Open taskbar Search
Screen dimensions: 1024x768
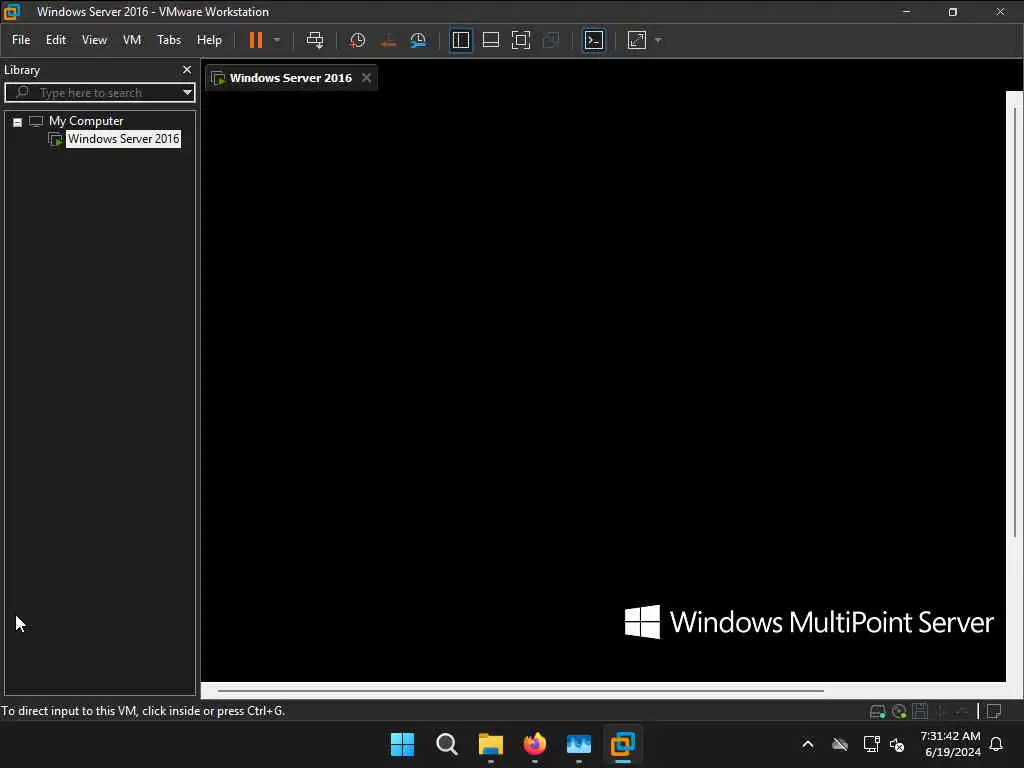point(447,744)
